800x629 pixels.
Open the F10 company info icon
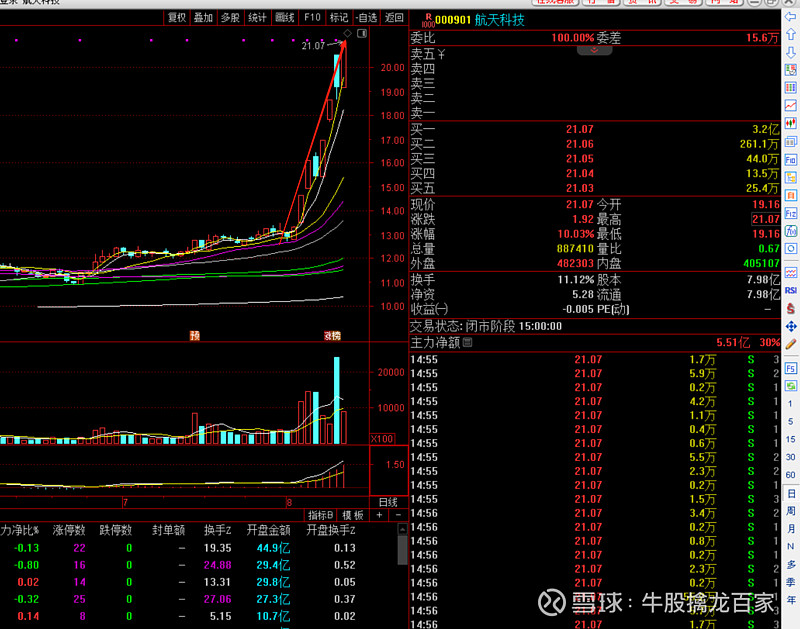pos(790,160)
